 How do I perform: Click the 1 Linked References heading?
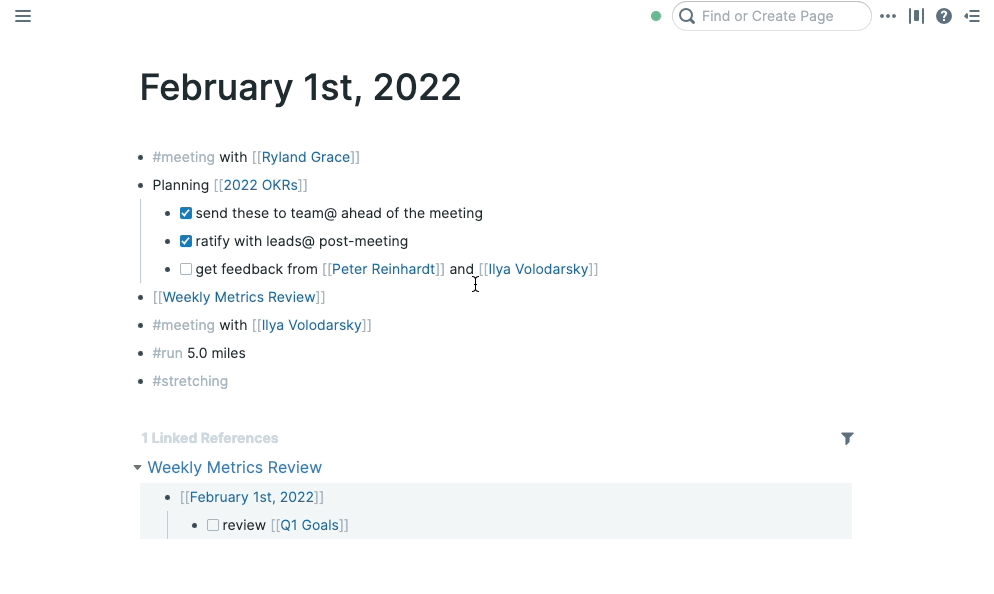click(209, 438)
